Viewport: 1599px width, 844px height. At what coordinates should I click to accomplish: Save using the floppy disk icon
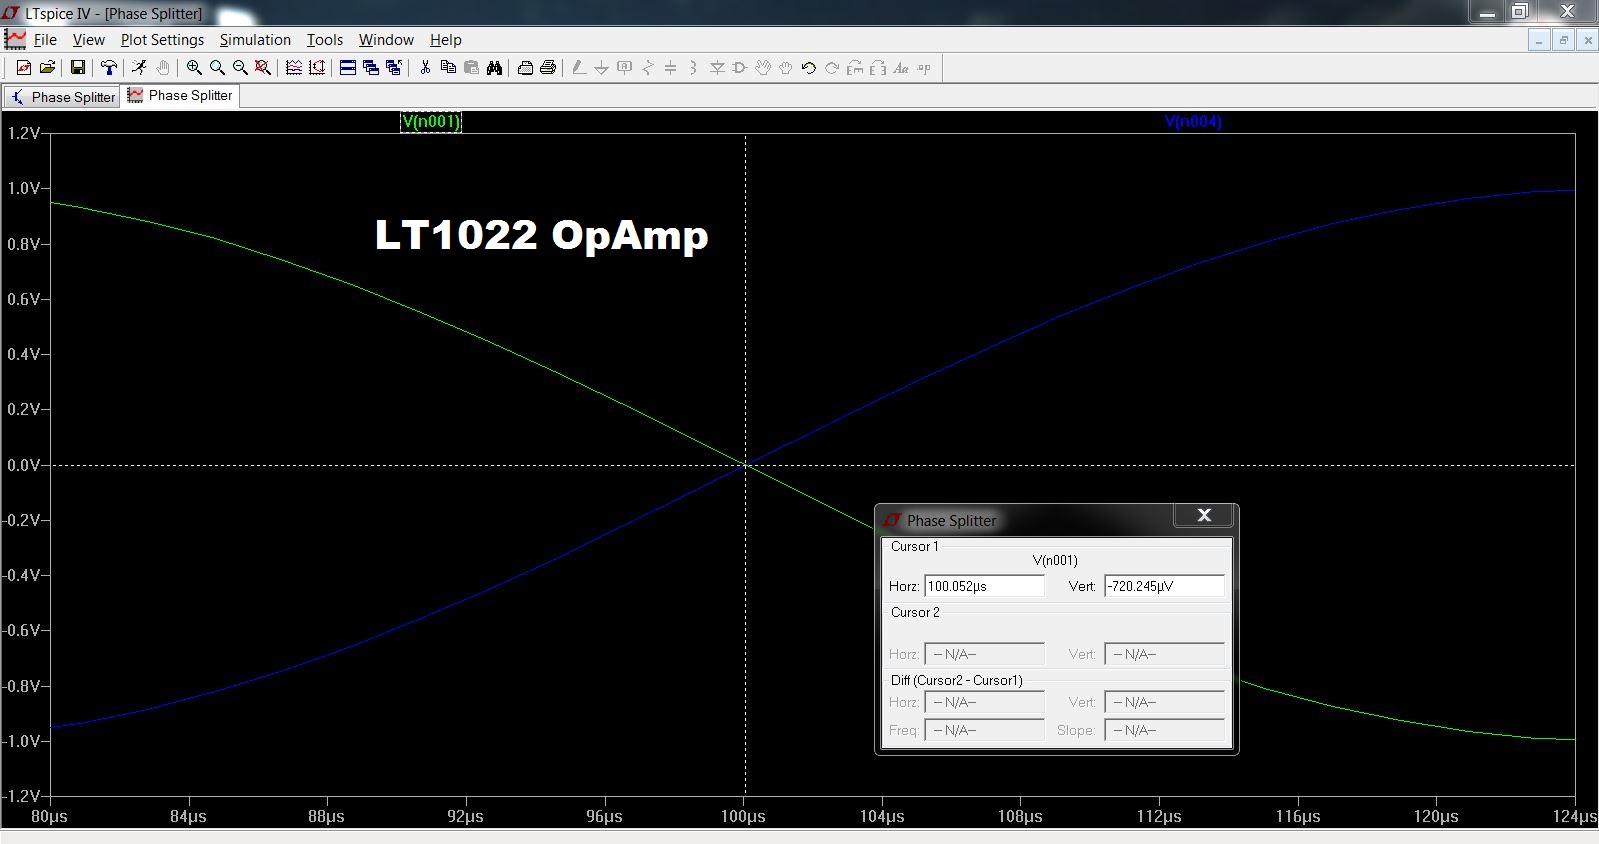tap(77, 68)
